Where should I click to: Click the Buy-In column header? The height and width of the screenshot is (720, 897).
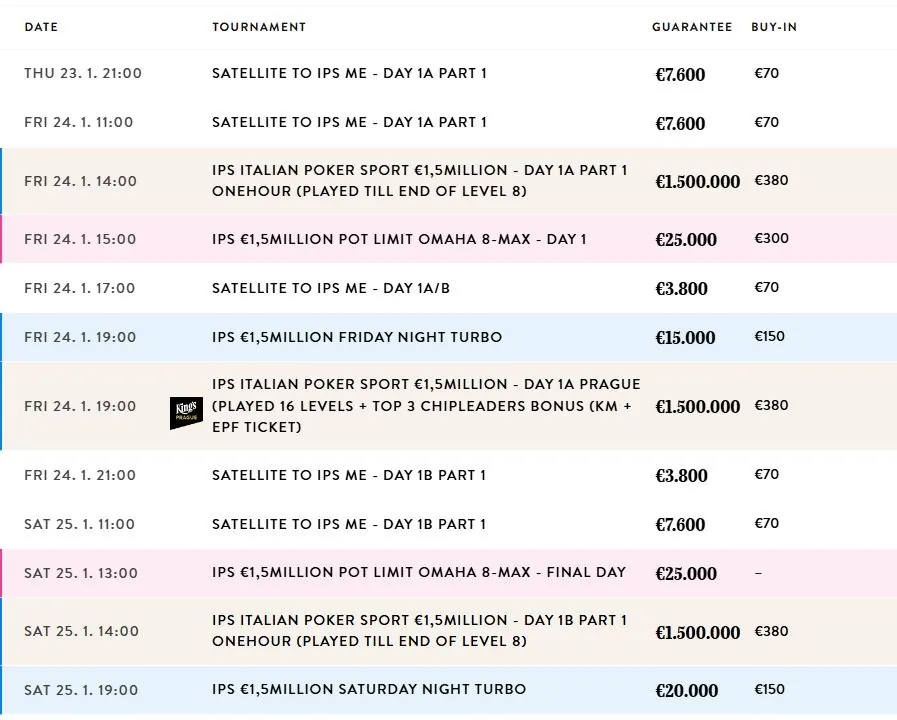click(774, 27)
